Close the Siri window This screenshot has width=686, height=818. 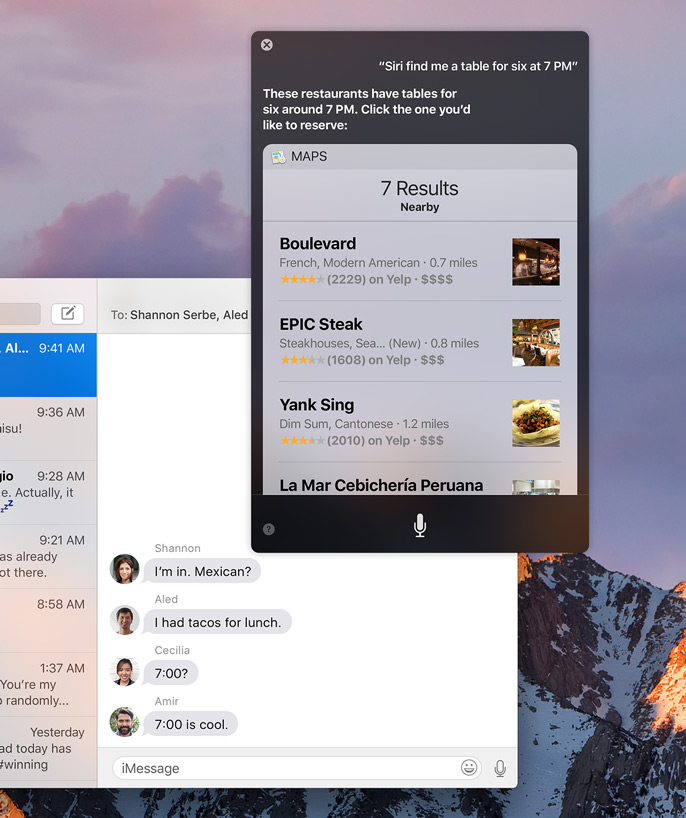tap(267, 45)
